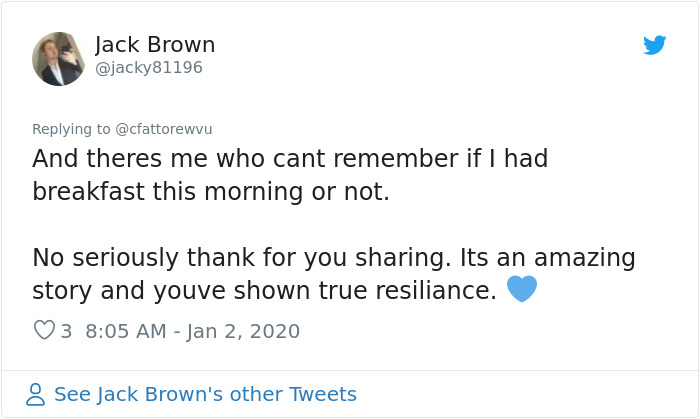The height and width of the screenshot is (419, 700).
Task: Like the tweet with the heart icon
Action: pos(44,330)
